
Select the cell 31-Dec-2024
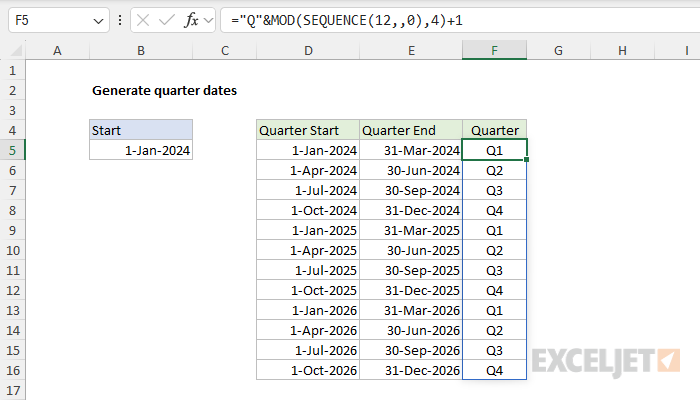tap(411, 210)
